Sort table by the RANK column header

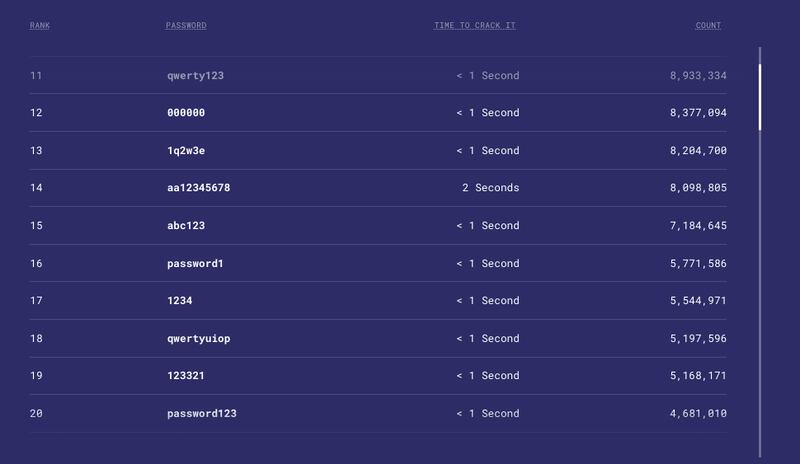[x=40, y=26]
